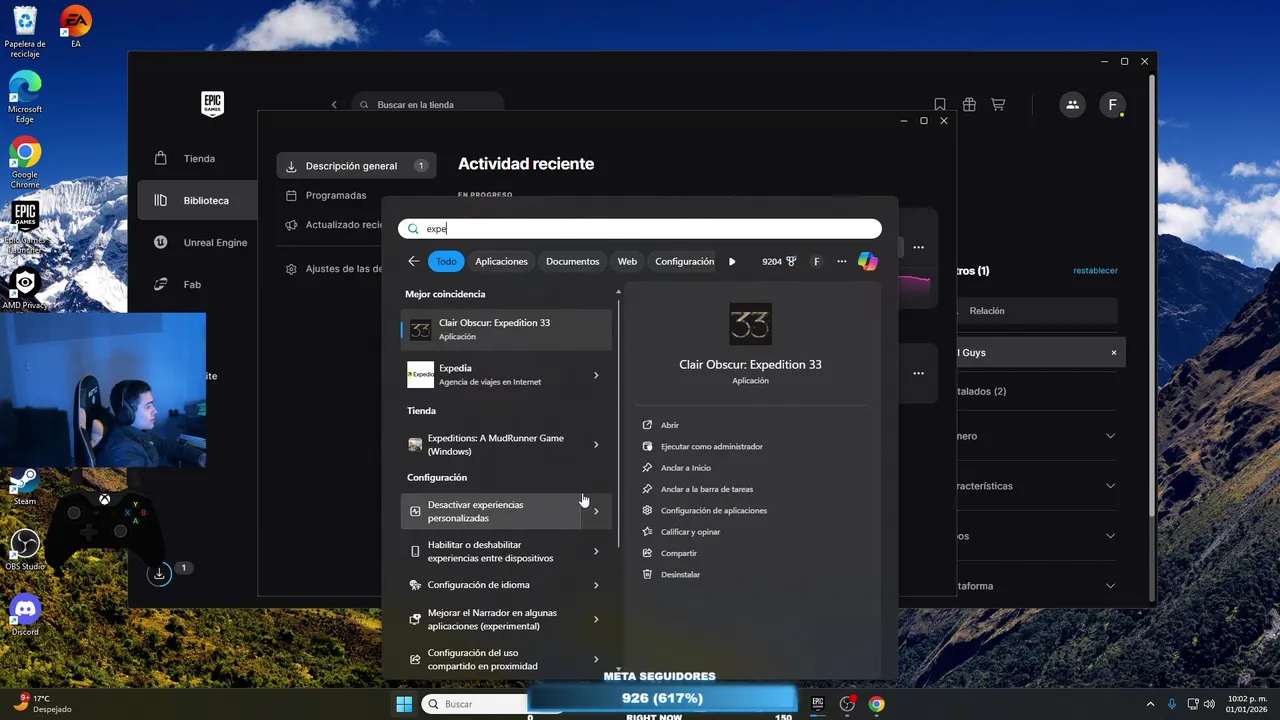
Task: Open Epic Games icon on the taskbar
Action: (817, 704)
